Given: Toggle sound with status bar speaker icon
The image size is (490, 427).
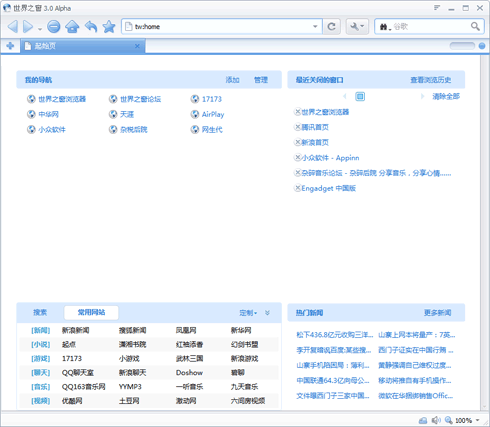Looking at the screenshot, I should pos(436,420).
